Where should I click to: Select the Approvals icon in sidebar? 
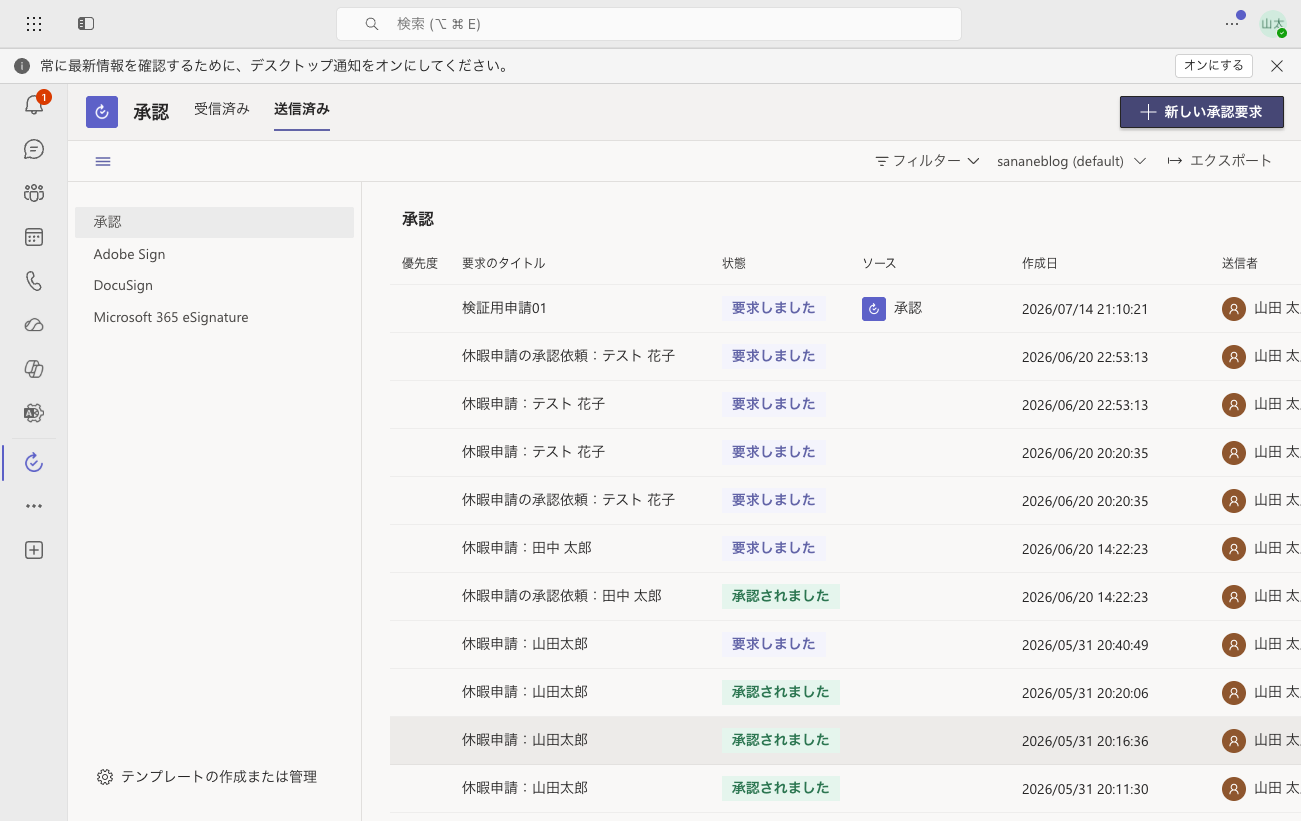[x=34, y=462]
